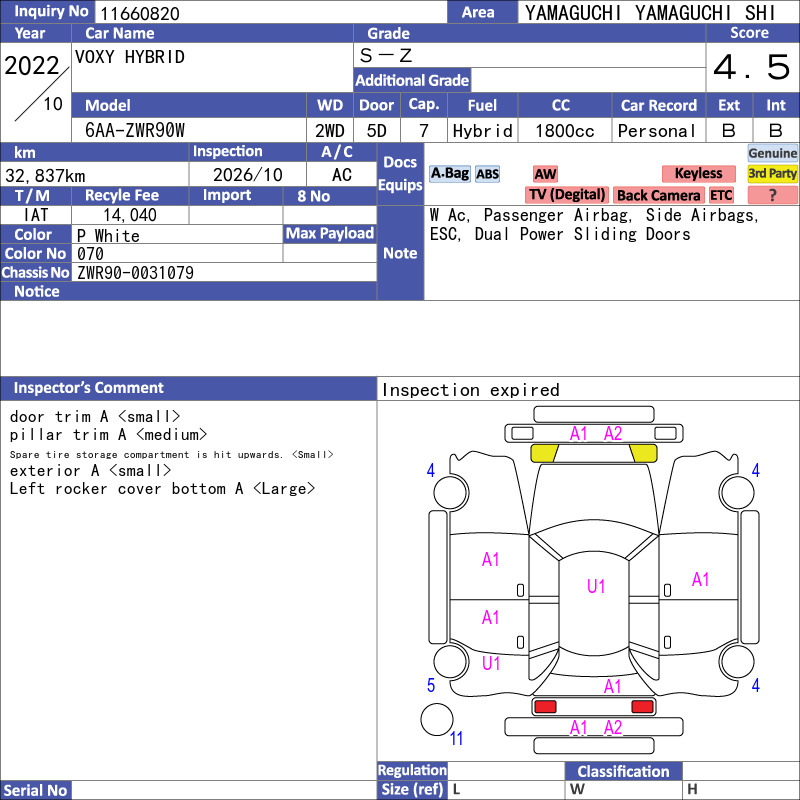800x800 pixels.
Task: Click model code 6AA-ZWR90W
Action: click(135, 131)
